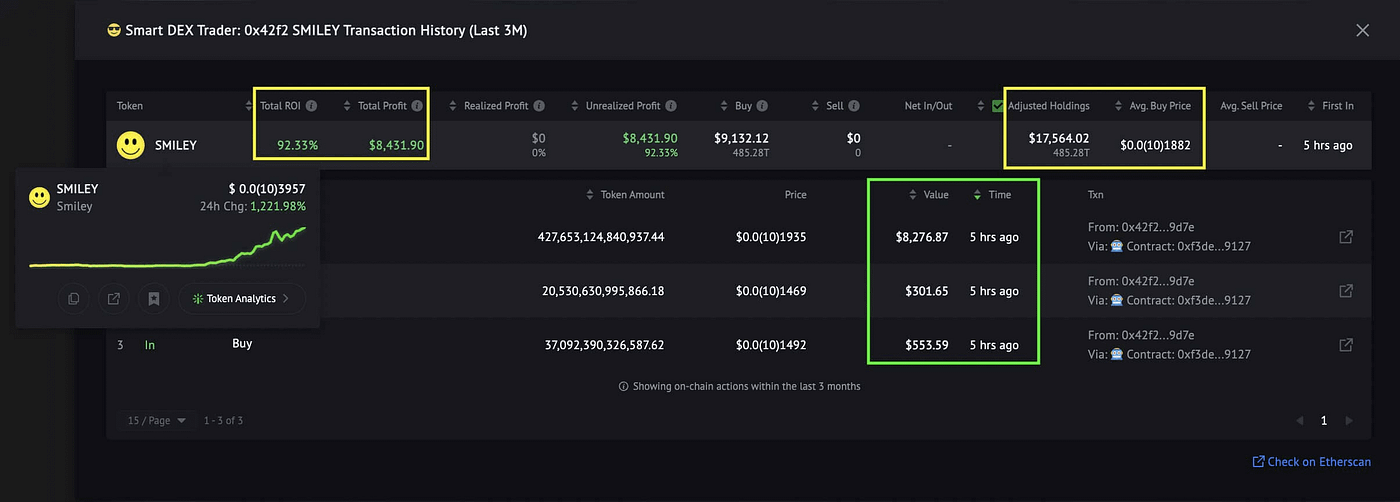The height and width of the screenshot is (502, 1400).
Task: Click the SMILEY price chart in popup
Action: click(x=168, y=248)
